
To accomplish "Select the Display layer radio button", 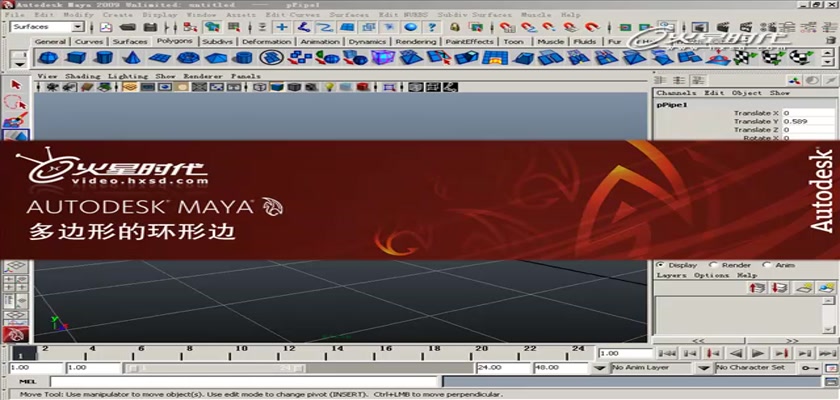I will [x=660, y=265].
